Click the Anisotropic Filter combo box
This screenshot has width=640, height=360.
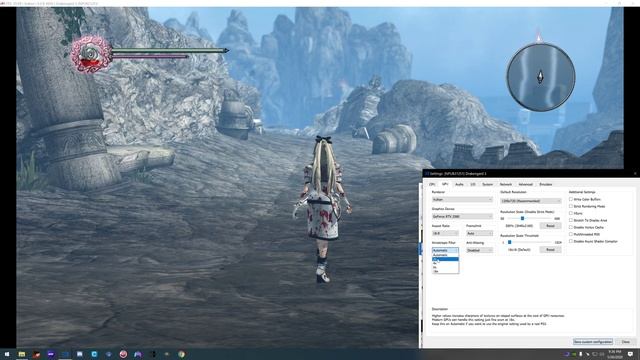[x=445, y=250]
